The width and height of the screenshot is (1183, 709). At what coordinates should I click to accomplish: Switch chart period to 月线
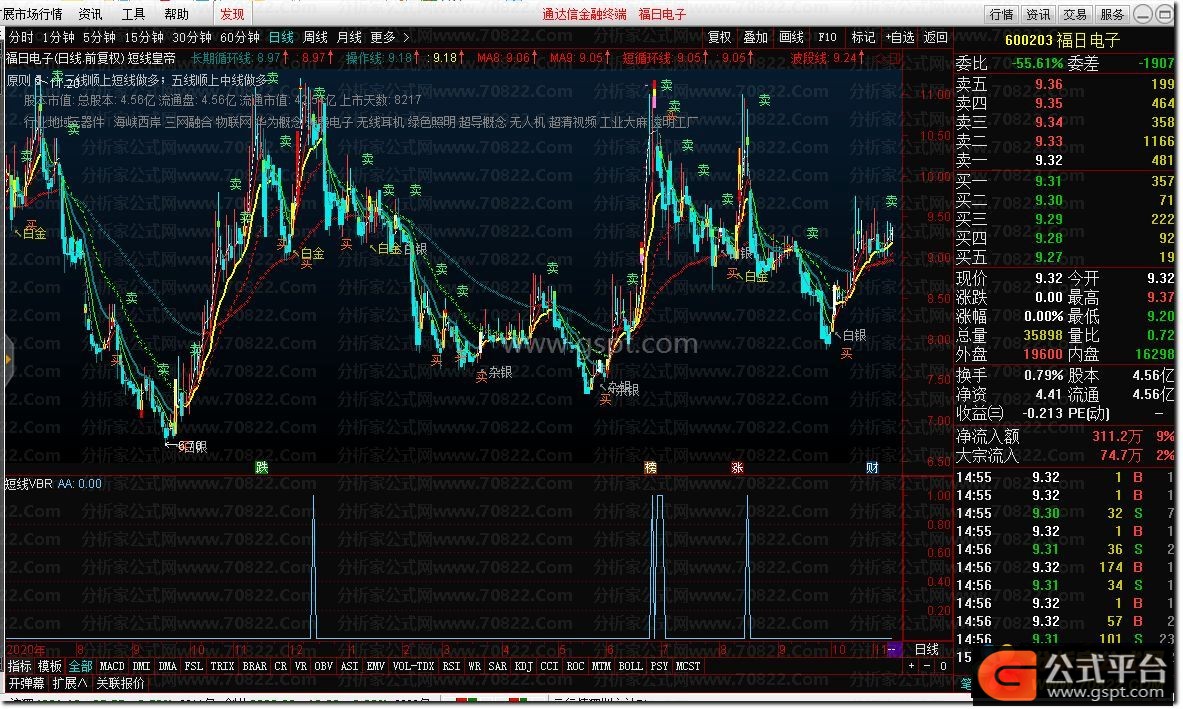tap(349, 37)
